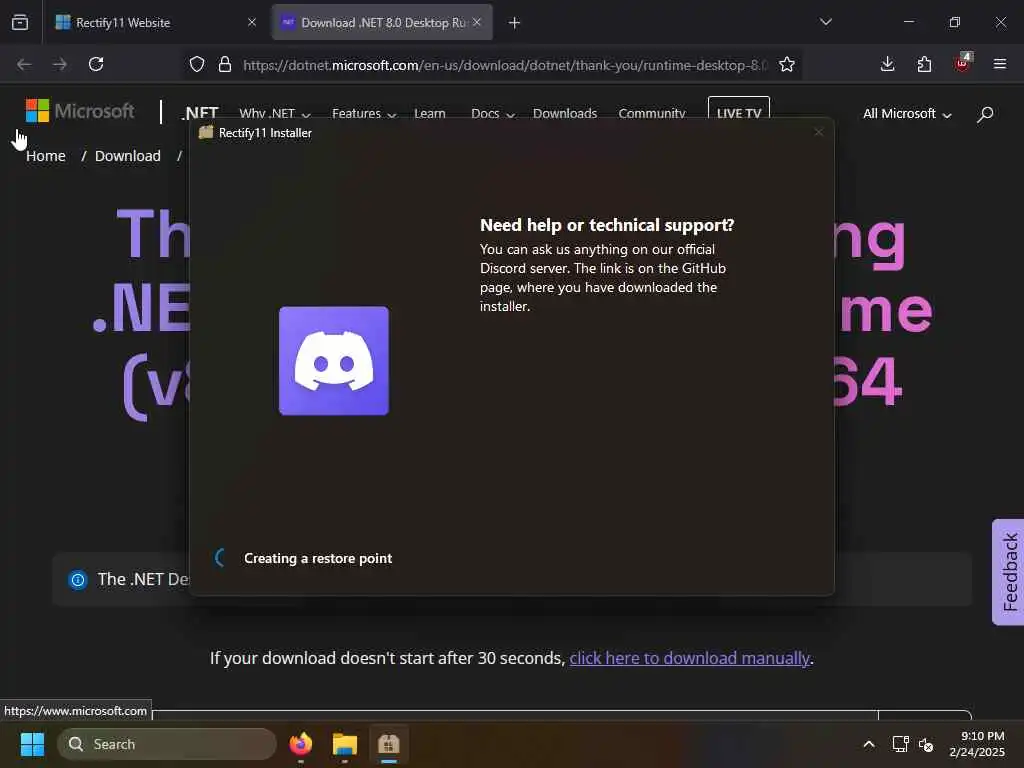Close the Rectify11 Installer window
The width and height of the screenshot is (1024, 768).
click(818, 133)
